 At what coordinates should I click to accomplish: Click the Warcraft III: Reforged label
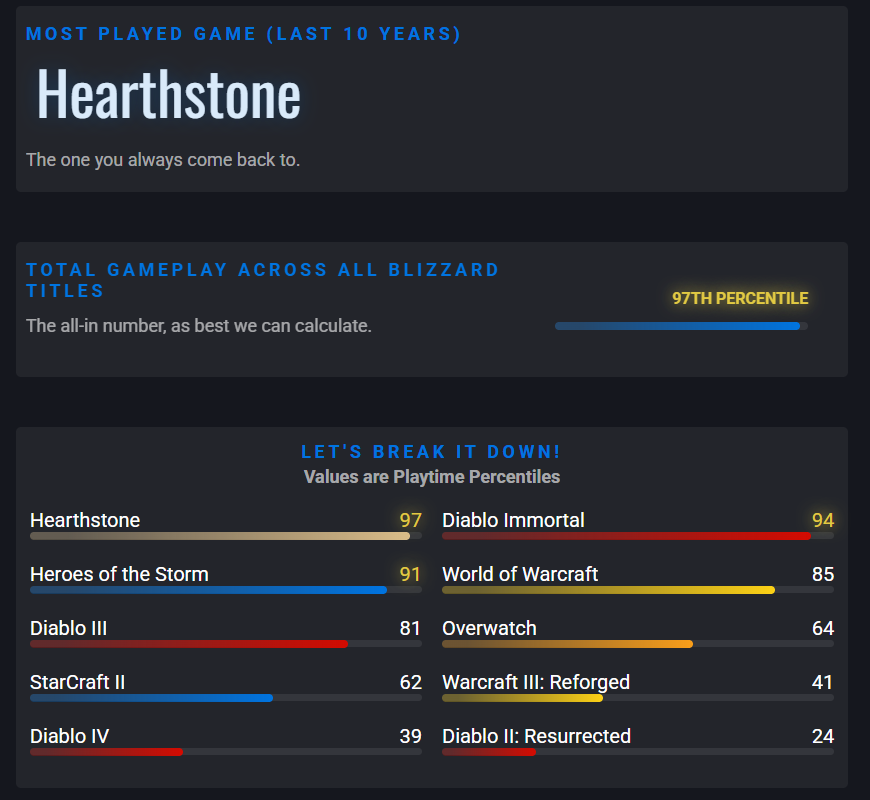[x=536, y=682]
